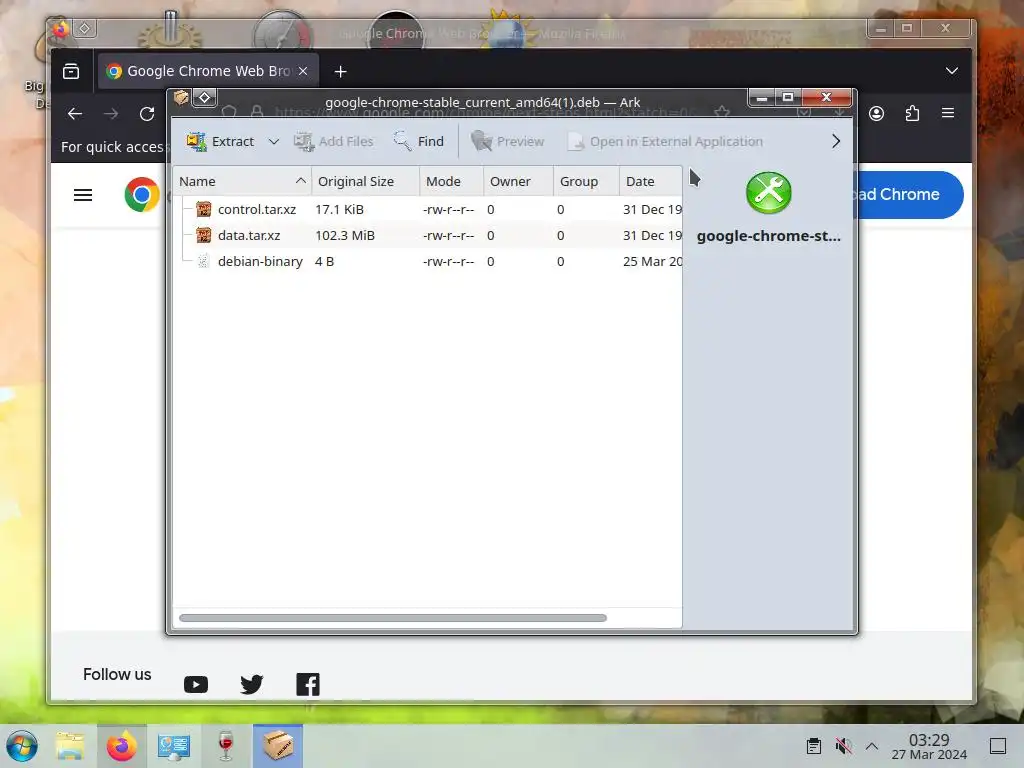Click the Extract button in Ark toolbar
The height and width of the screenshot is (768, 1024).
[220, 141]
